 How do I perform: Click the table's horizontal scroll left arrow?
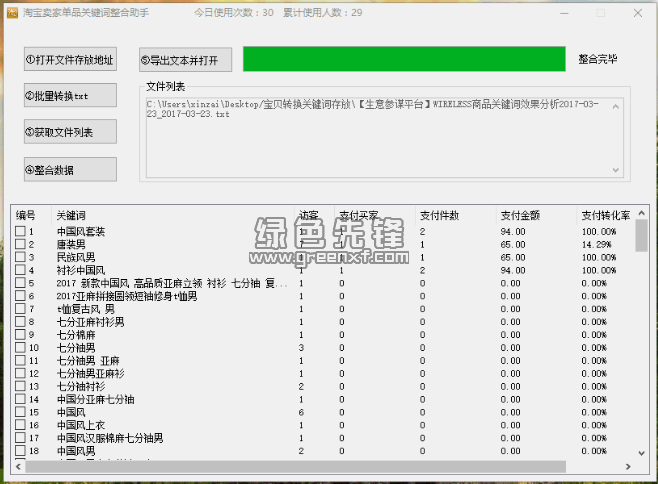click(x=18, y=466)
